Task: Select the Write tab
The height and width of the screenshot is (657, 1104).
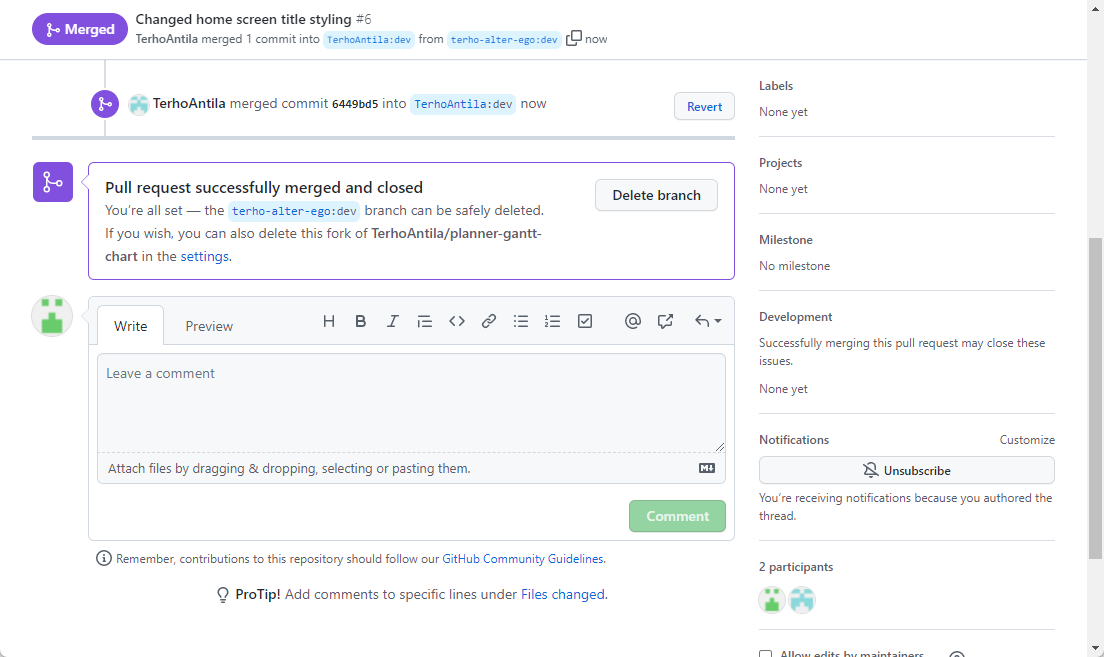Action: click(x=131, y=326)
